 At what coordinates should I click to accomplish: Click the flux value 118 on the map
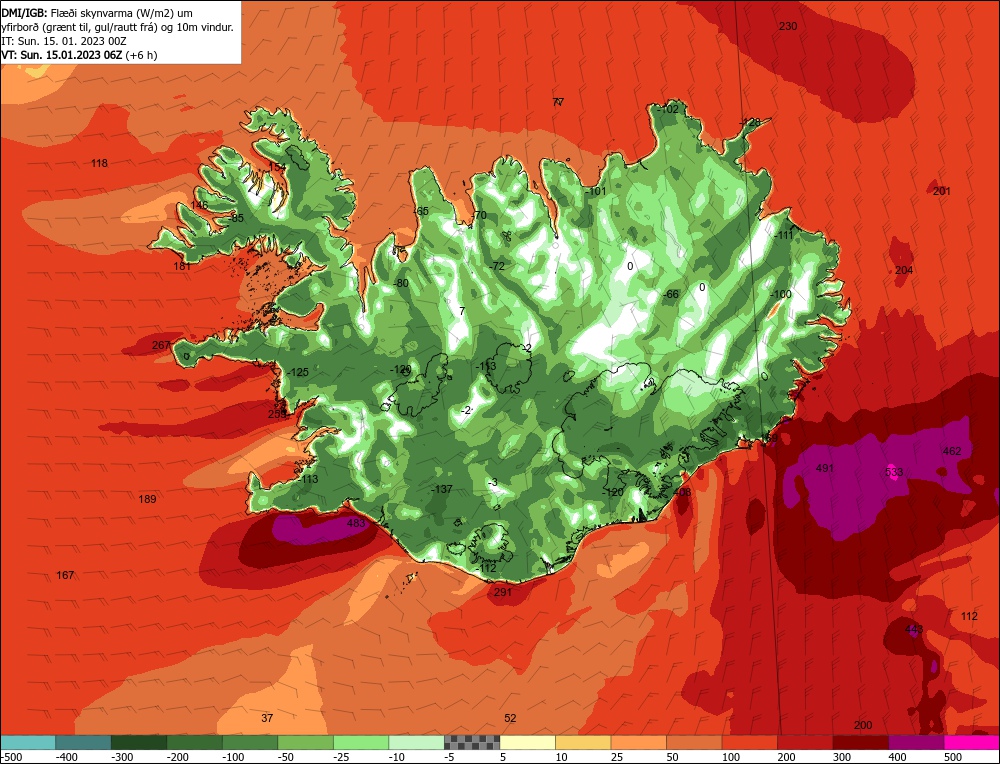tap(99, 163)
